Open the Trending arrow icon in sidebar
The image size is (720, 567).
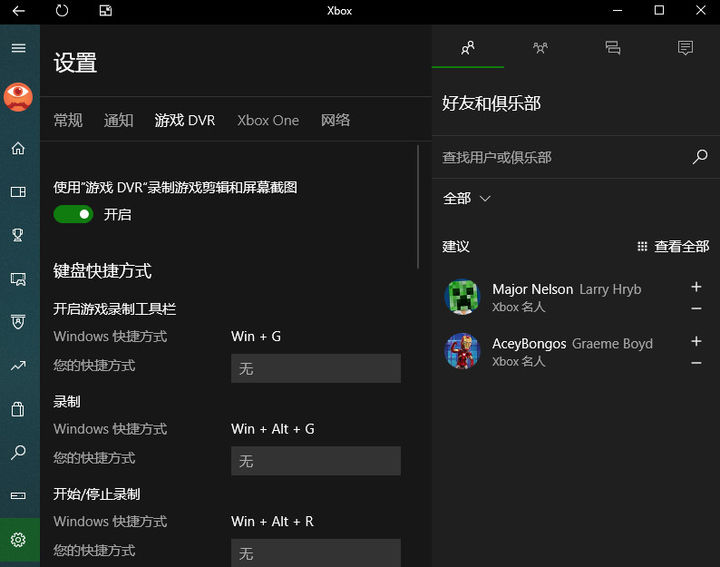[x=18, y=366]
